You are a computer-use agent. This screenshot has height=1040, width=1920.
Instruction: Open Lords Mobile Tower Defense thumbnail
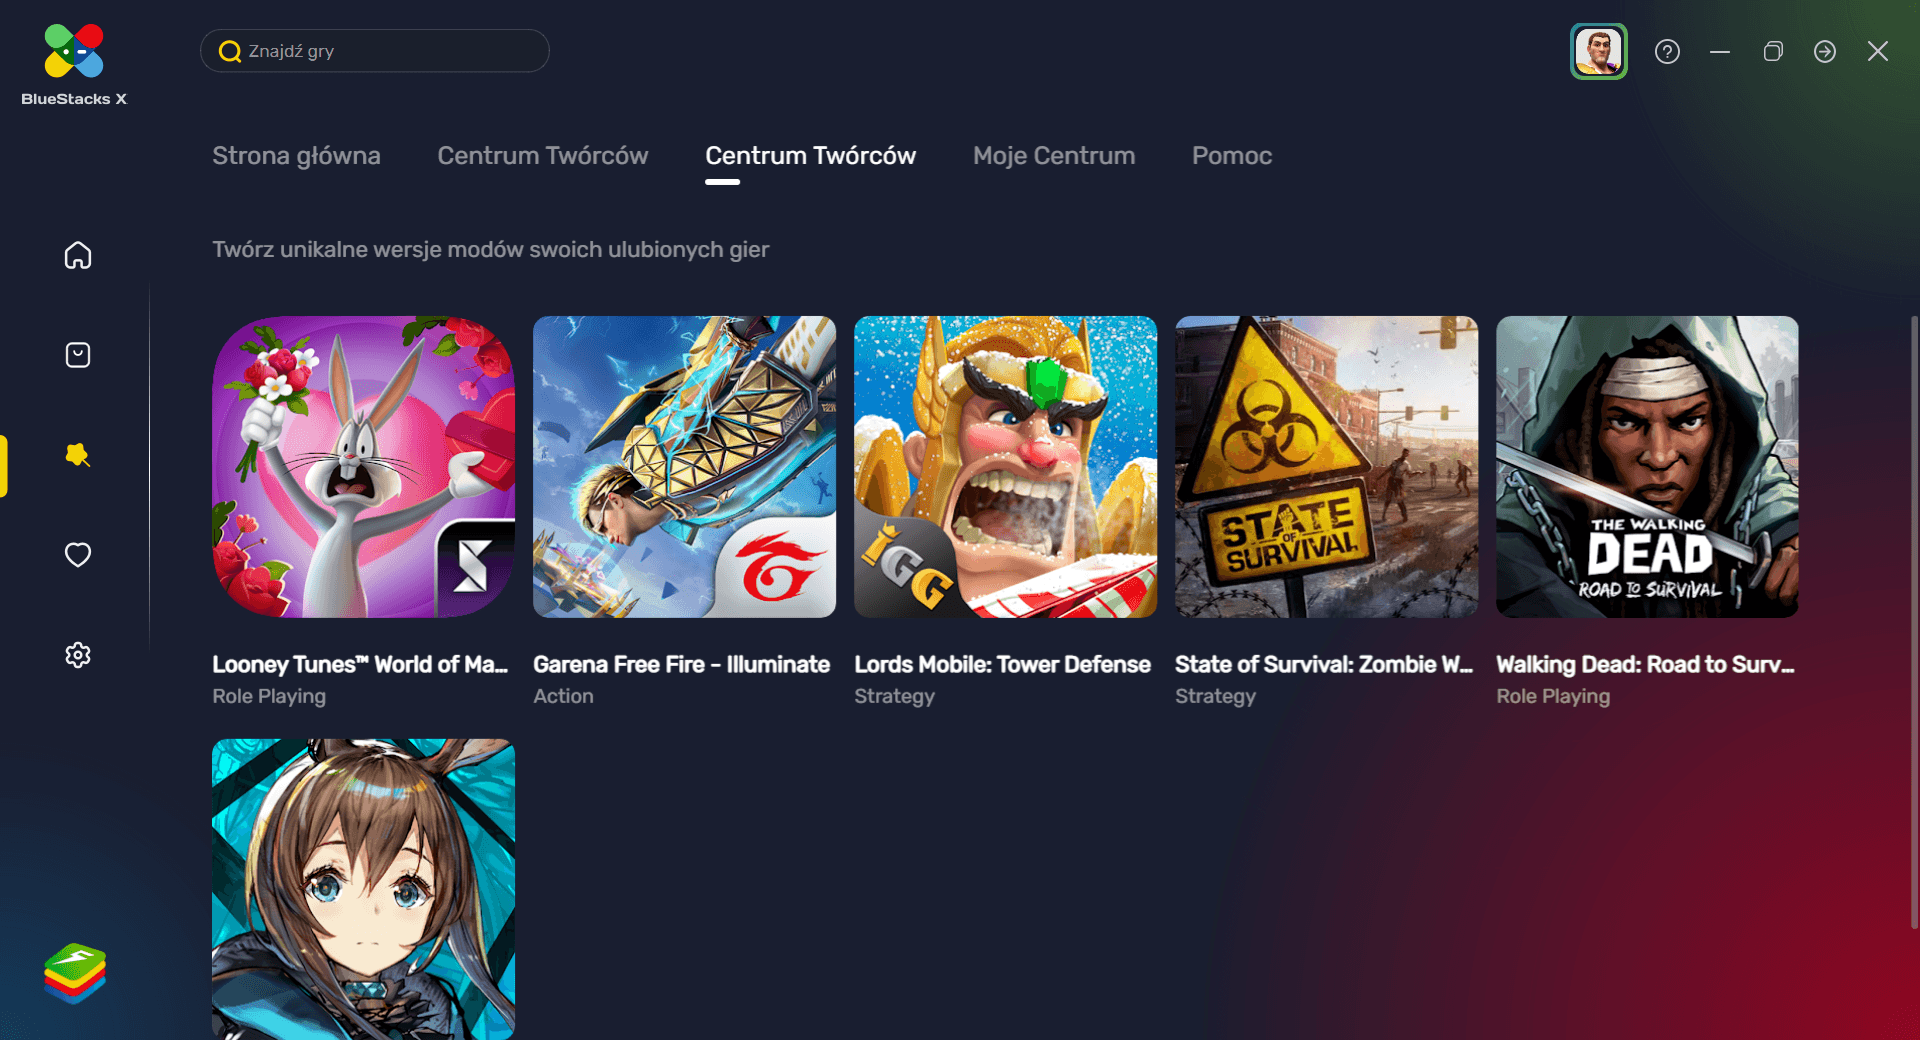(x=1005, y=467)
